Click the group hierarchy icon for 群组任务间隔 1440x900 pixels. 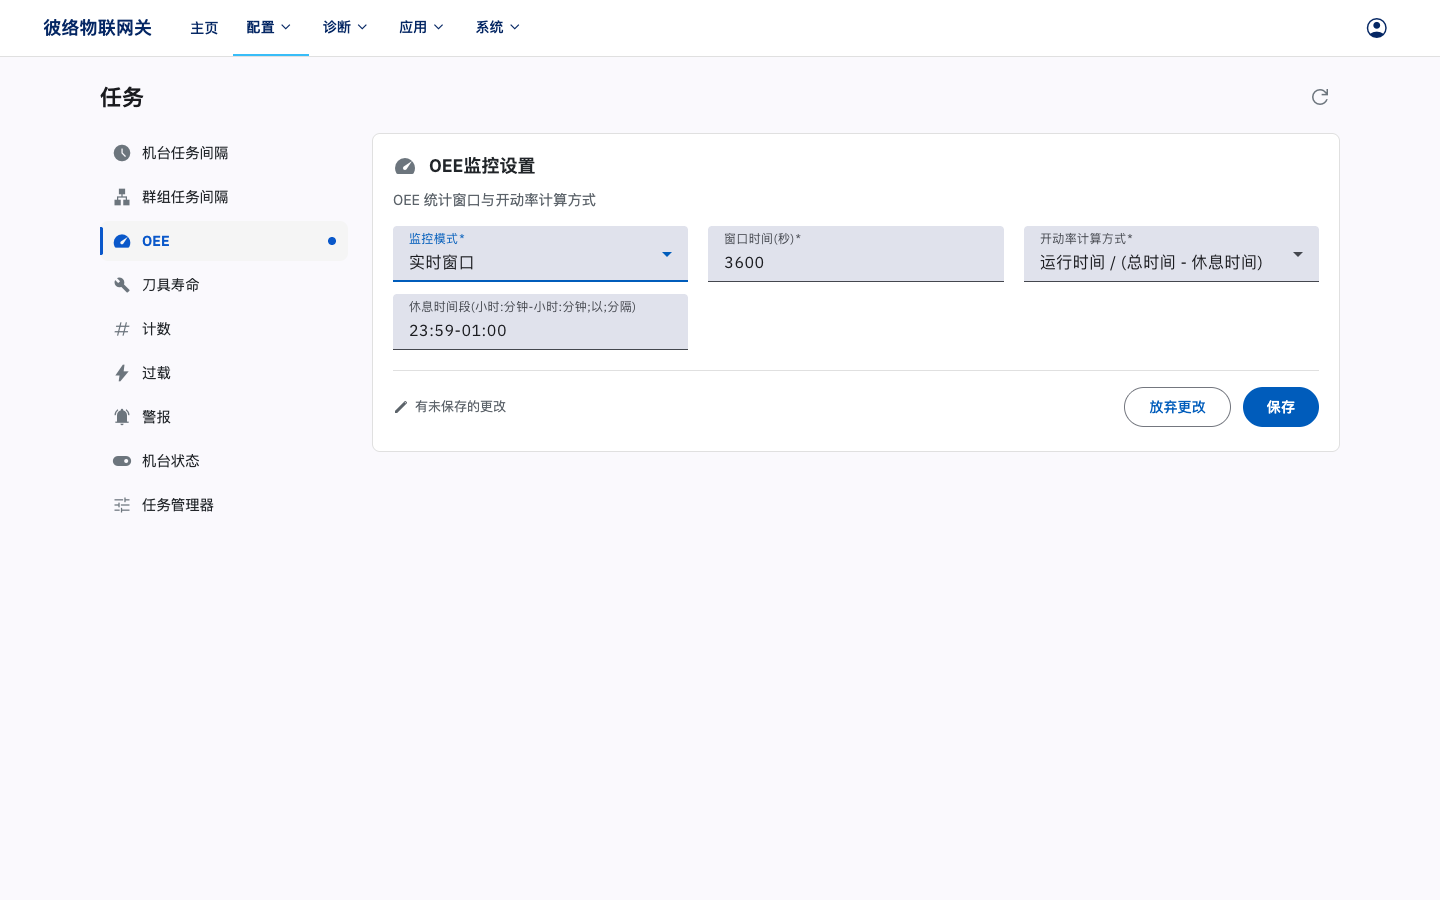(122, 197)
